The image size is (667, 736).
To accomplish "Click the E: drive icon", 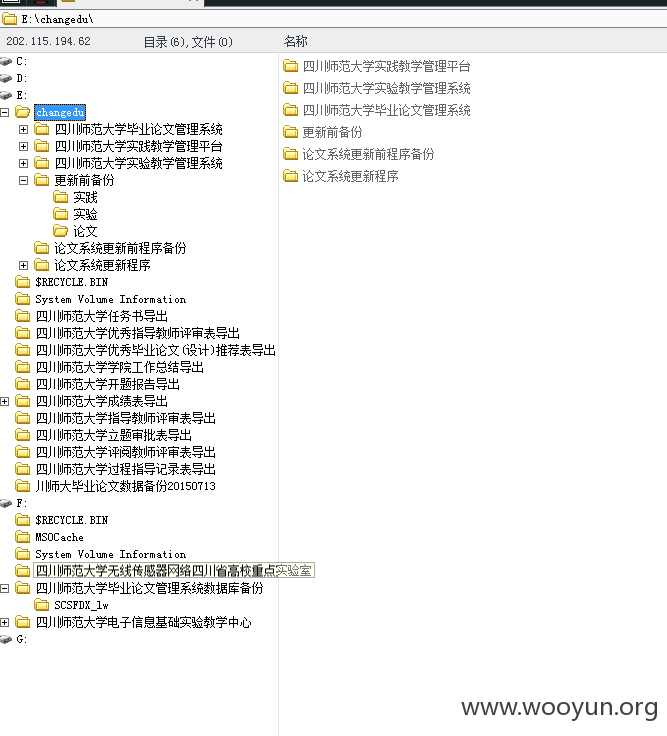I will click(6, 95).
